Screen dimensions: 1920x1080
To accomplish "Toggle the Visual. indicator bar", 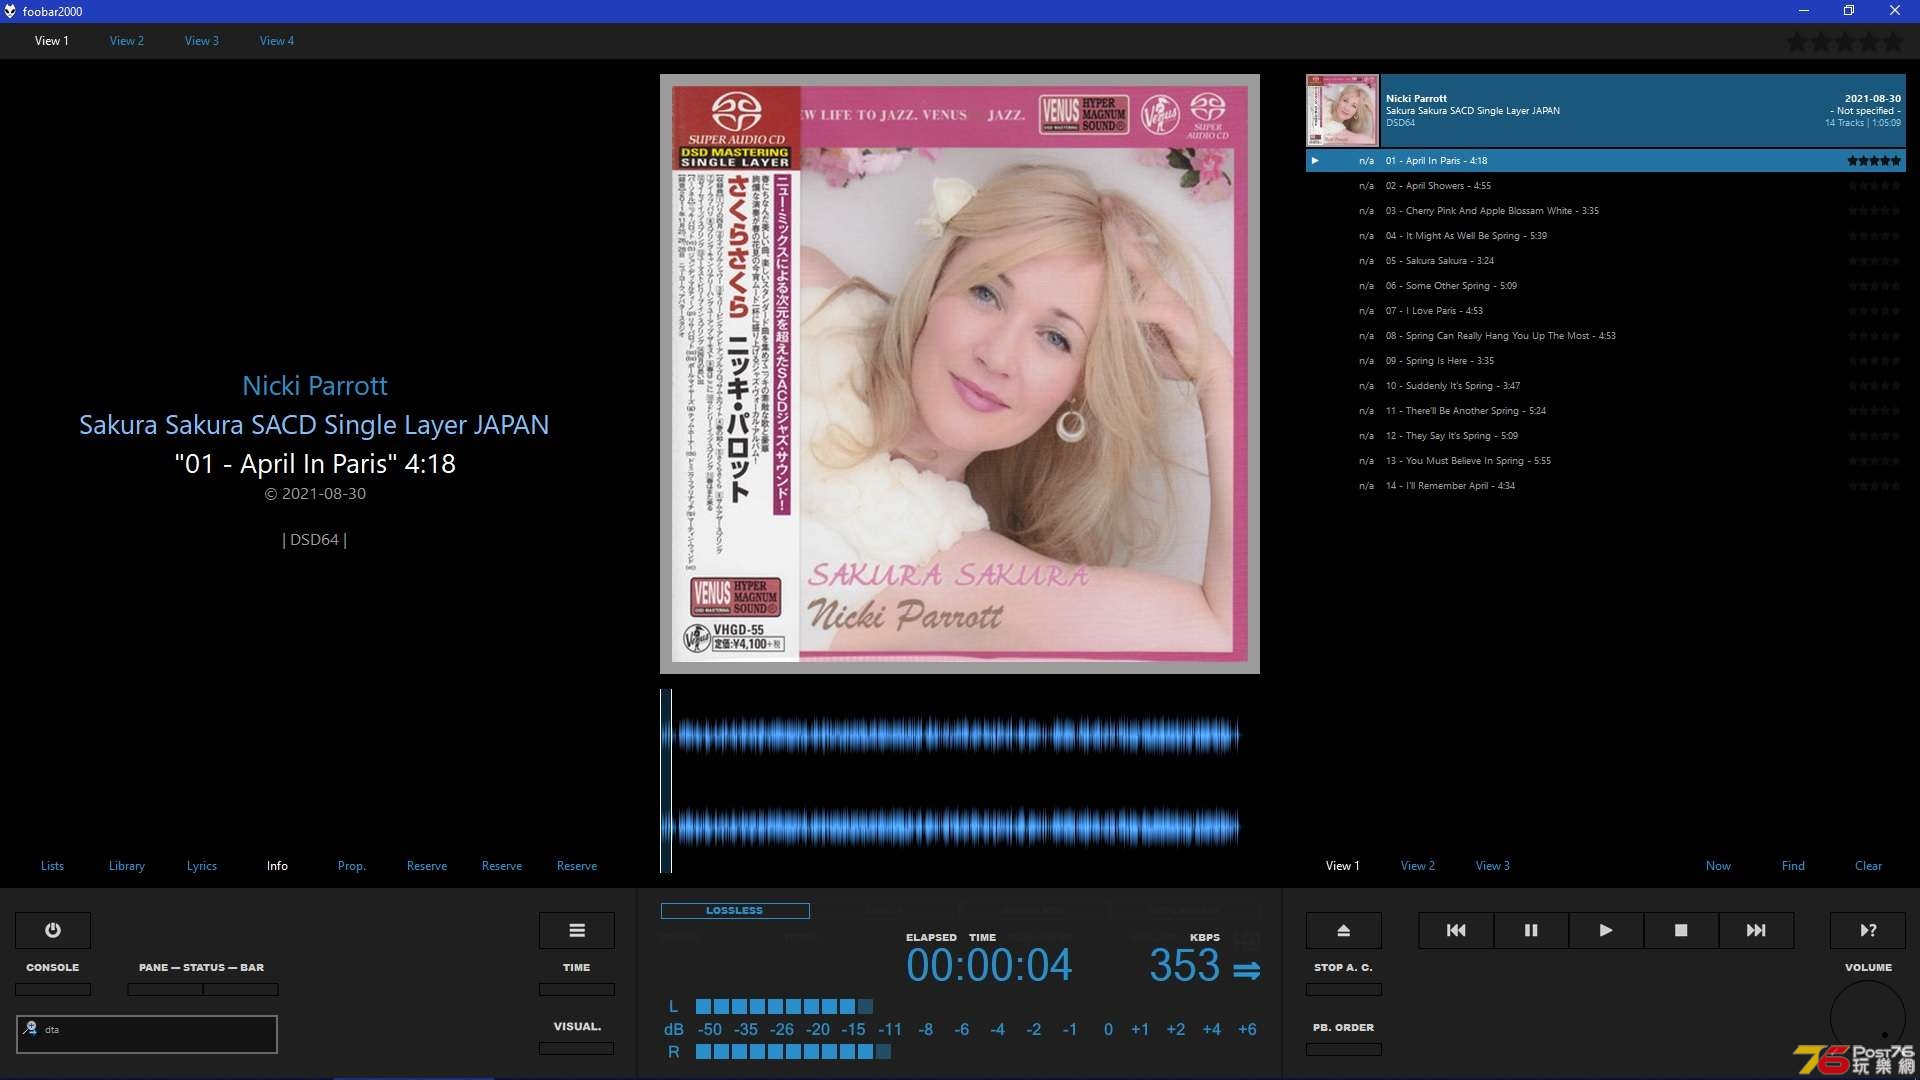I will tap(577, 1048).
